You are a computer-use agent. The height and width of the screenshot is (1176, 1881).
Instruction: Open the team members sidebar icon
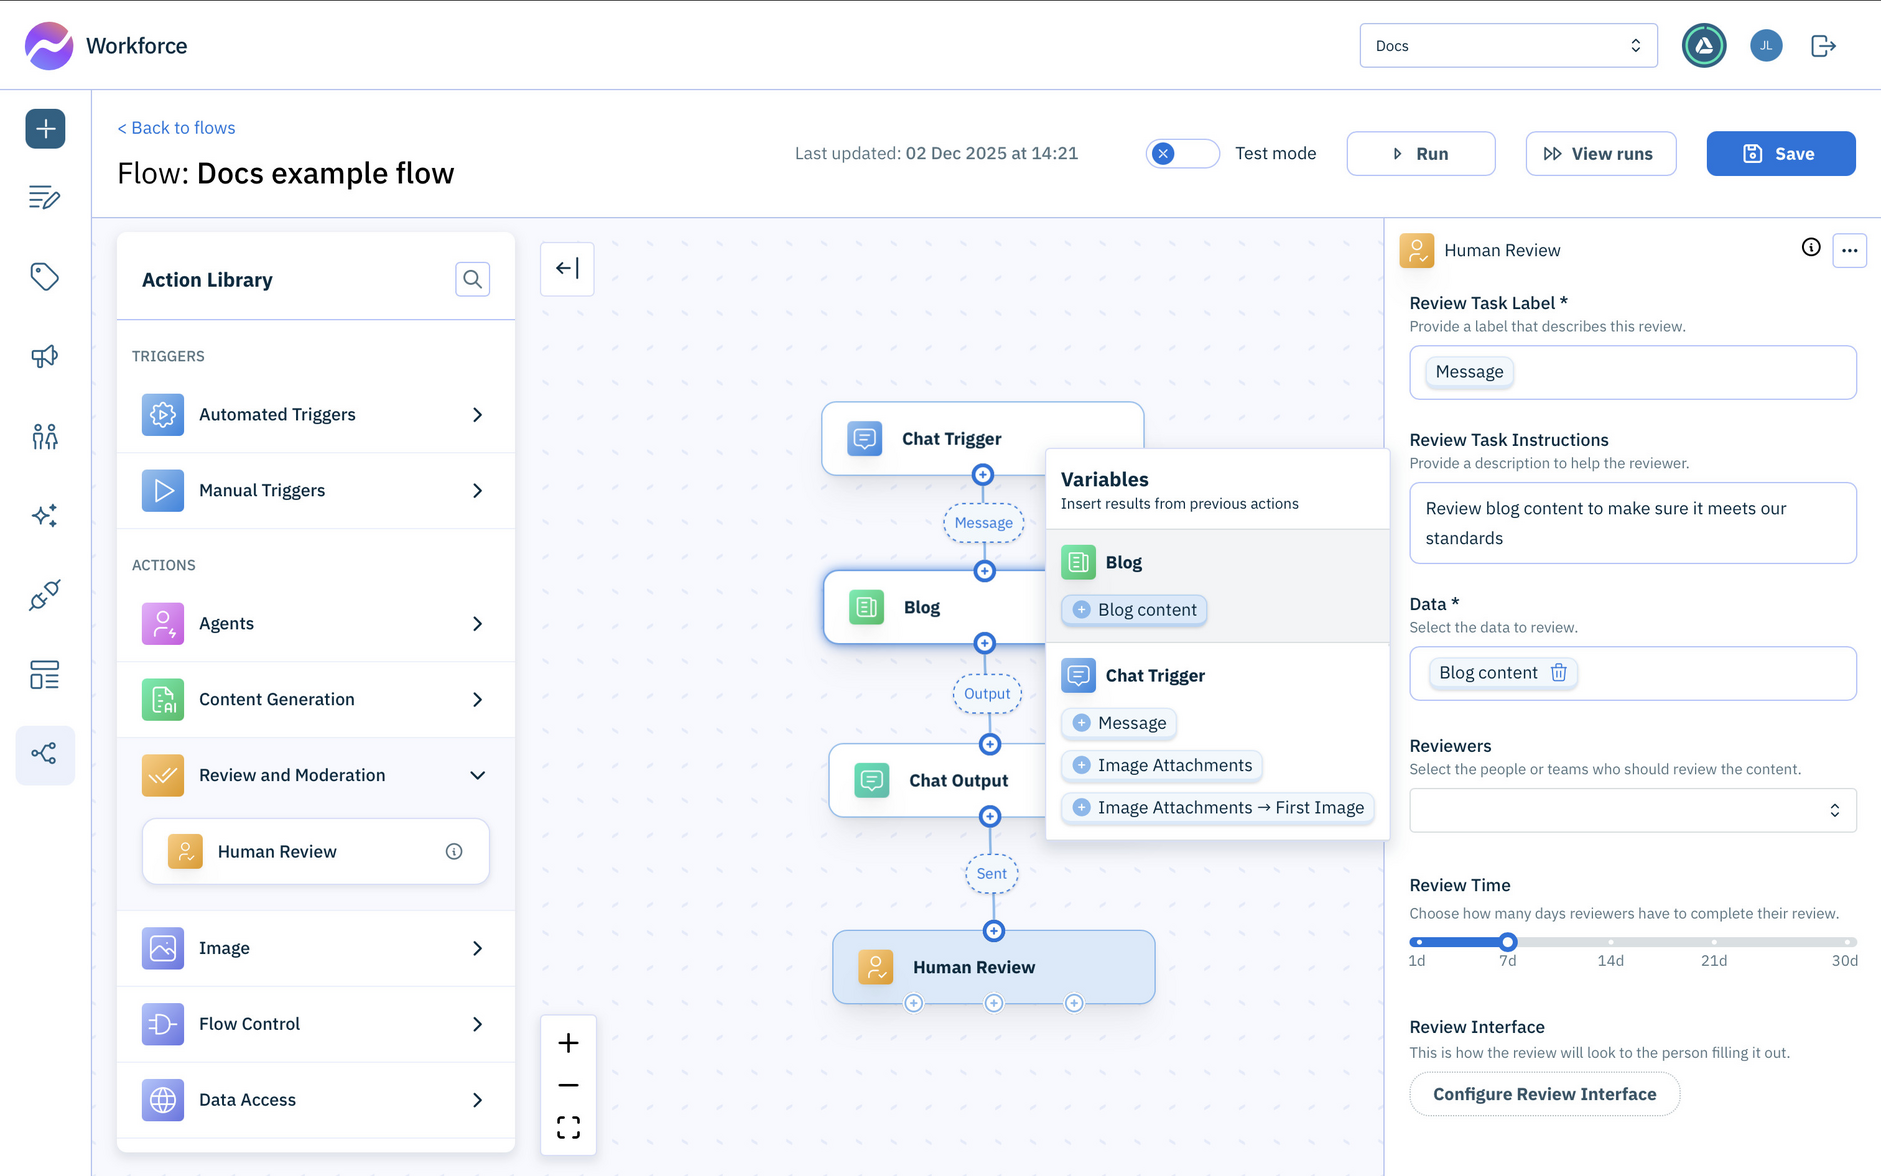(x=45, y=436)
